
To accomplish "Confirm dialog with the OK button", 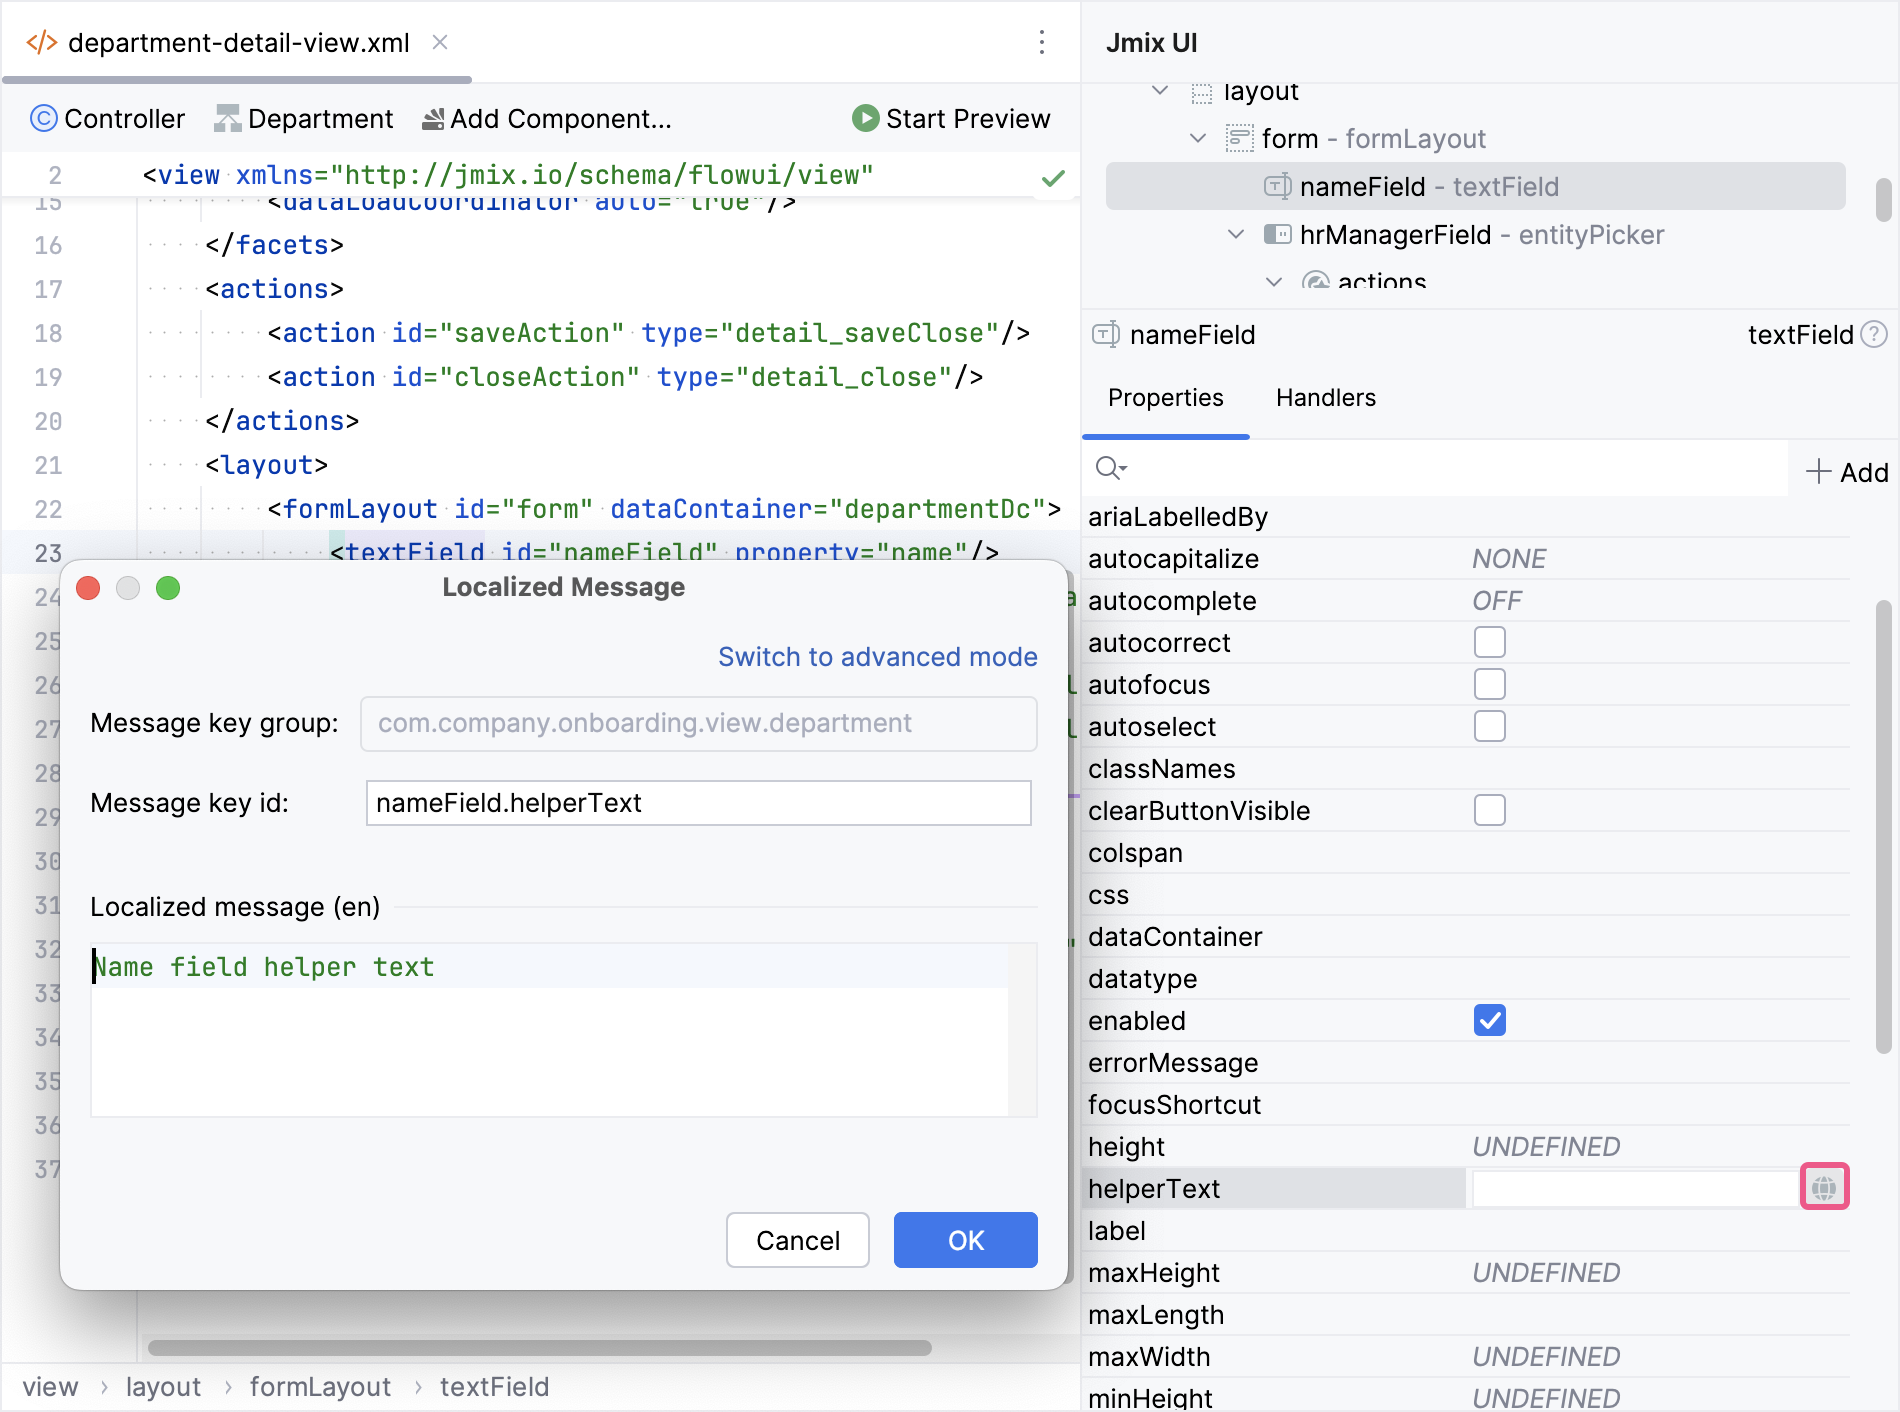I will coord(964,1240).
